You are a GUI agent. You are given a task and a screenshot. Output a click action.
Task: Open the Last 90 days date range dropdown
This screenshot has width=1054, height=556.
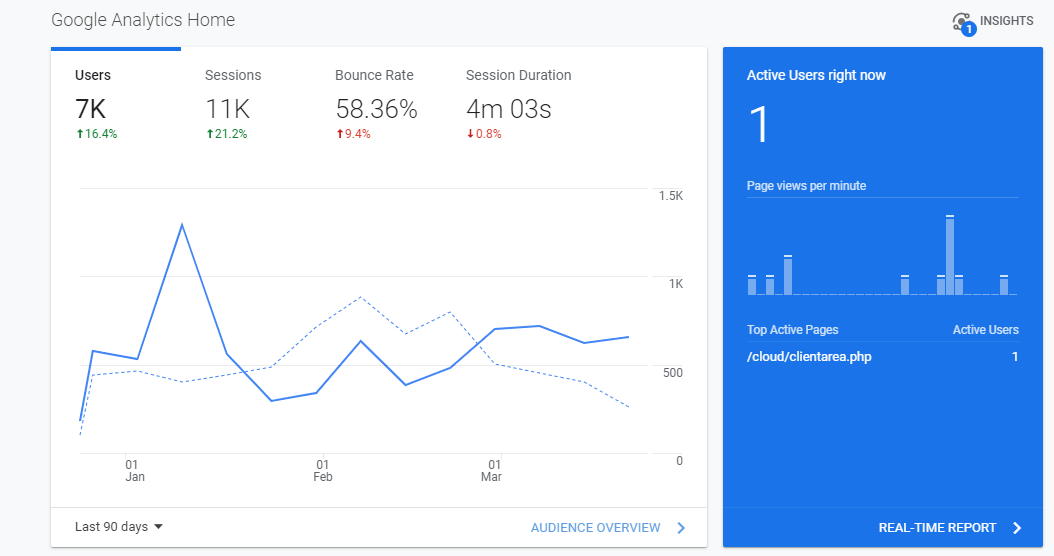click(x=119, y=526)
